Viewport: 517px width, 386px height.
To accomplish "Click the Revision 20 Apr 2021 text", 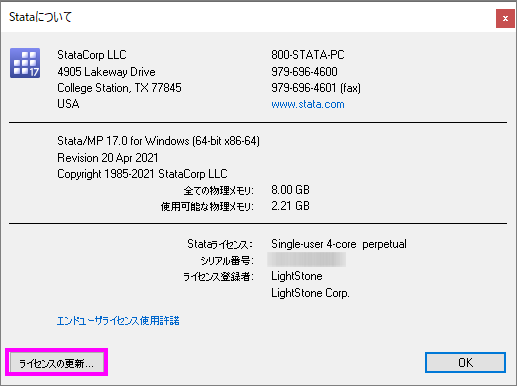I will [108, 158].
